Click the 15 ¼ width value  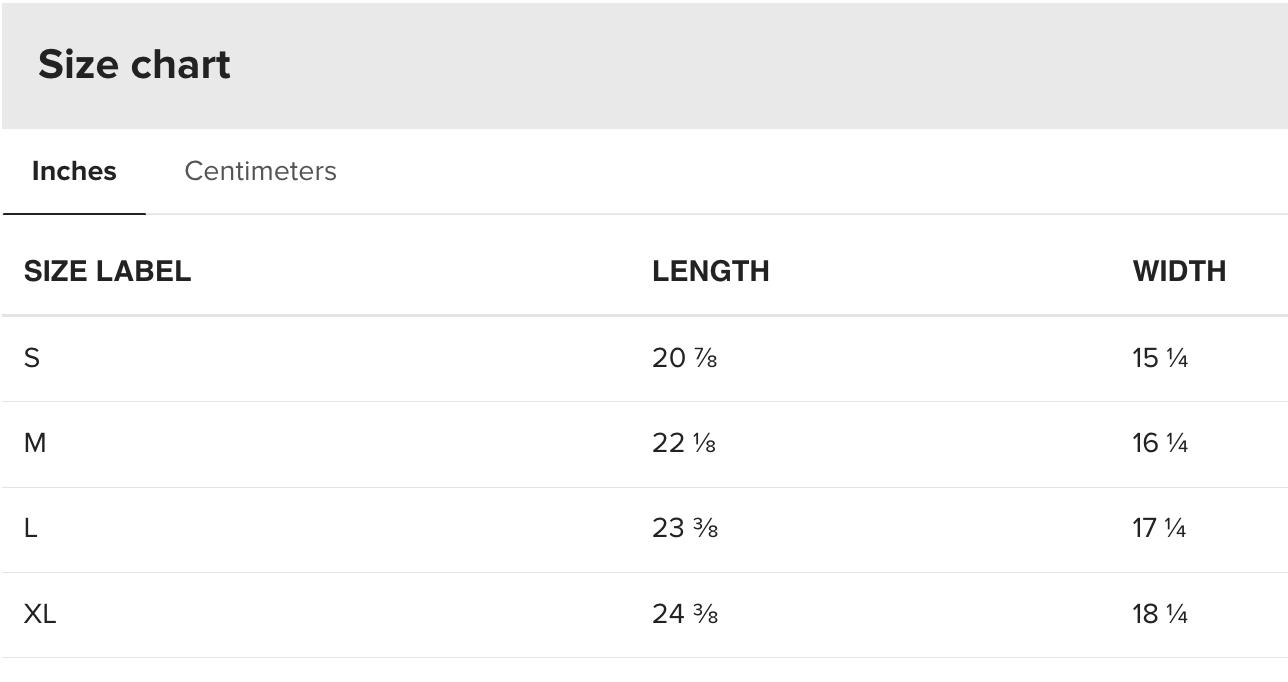[1160, 358]
